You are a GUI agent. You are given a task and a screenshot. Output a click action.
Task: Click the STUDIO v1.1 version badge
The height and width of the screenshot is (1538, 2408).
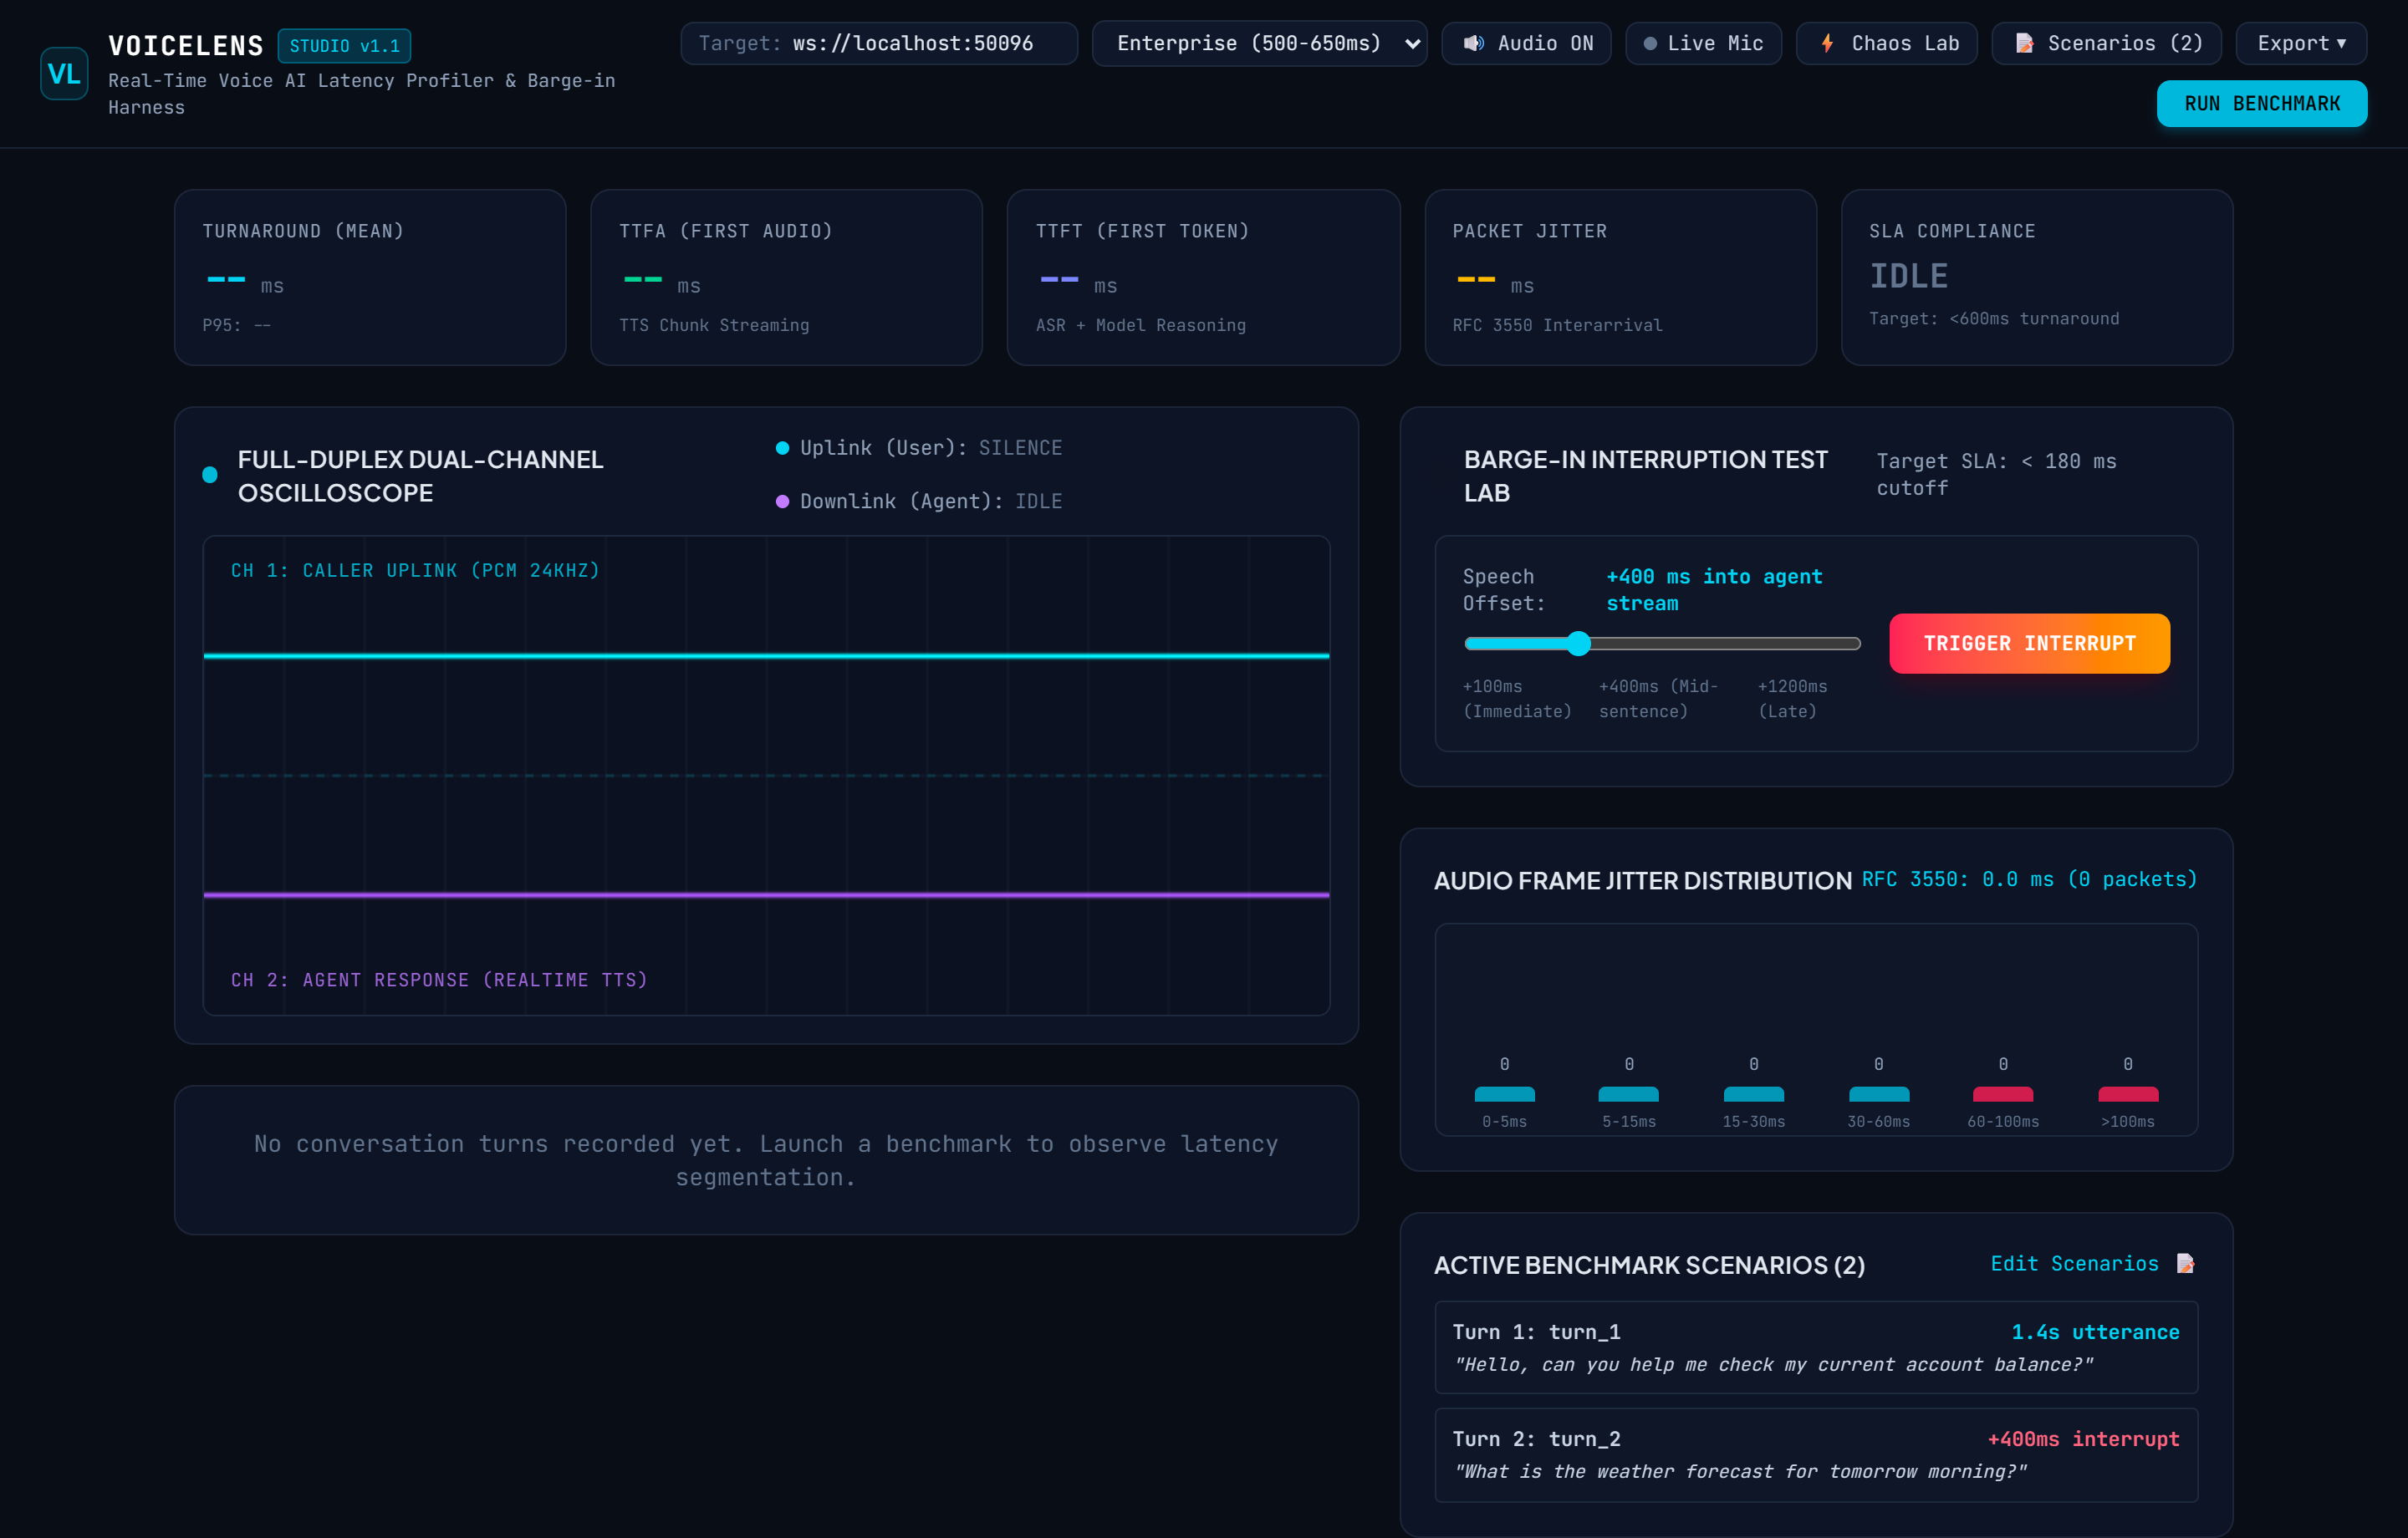344,46
